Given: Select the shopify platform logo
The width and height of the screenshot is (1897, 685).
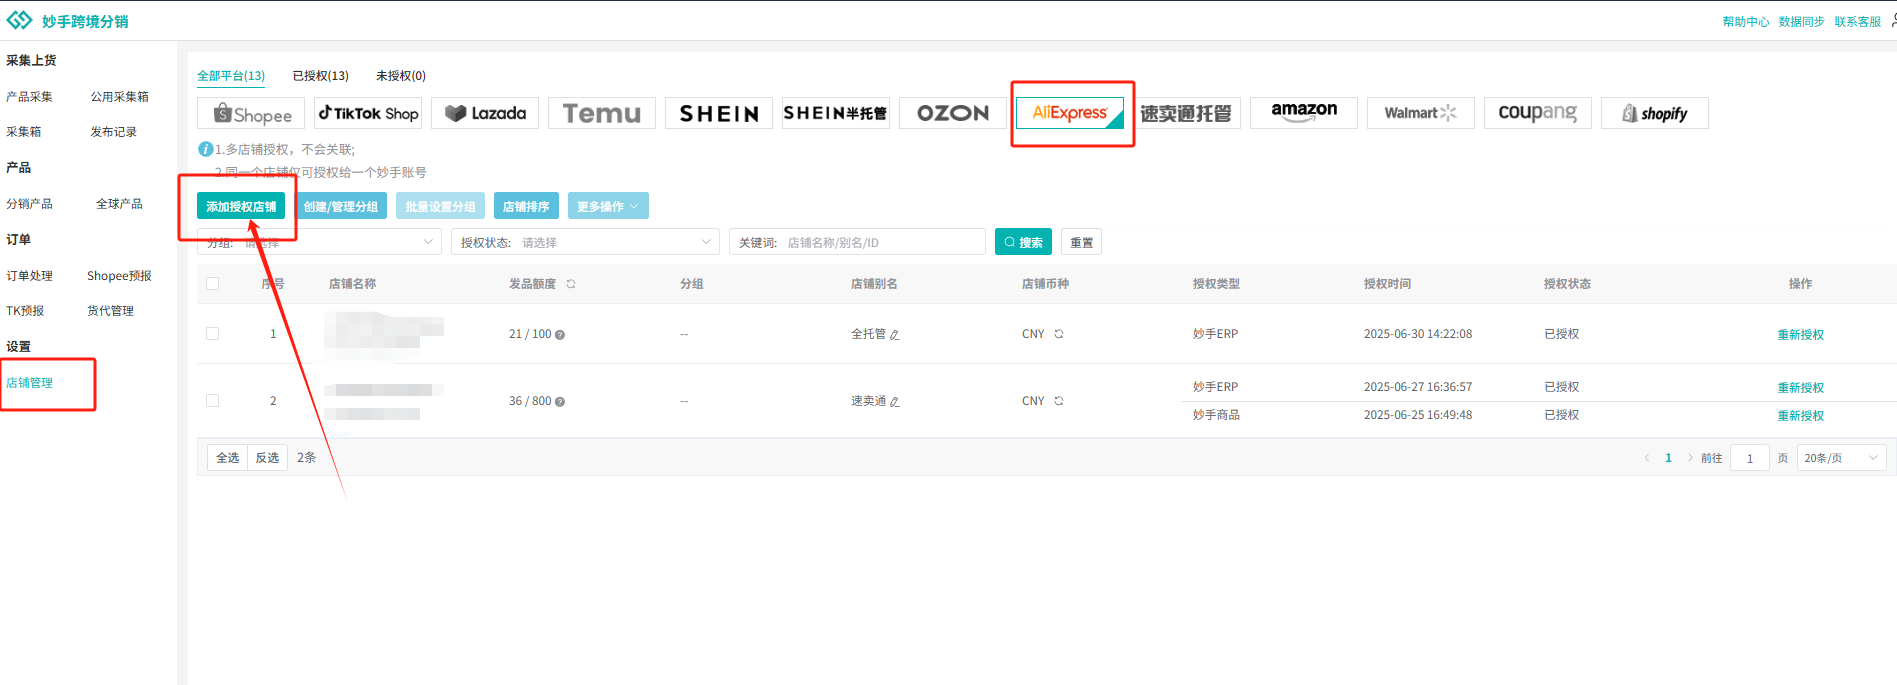Looking at the screenshot, I should point(1655,113).
